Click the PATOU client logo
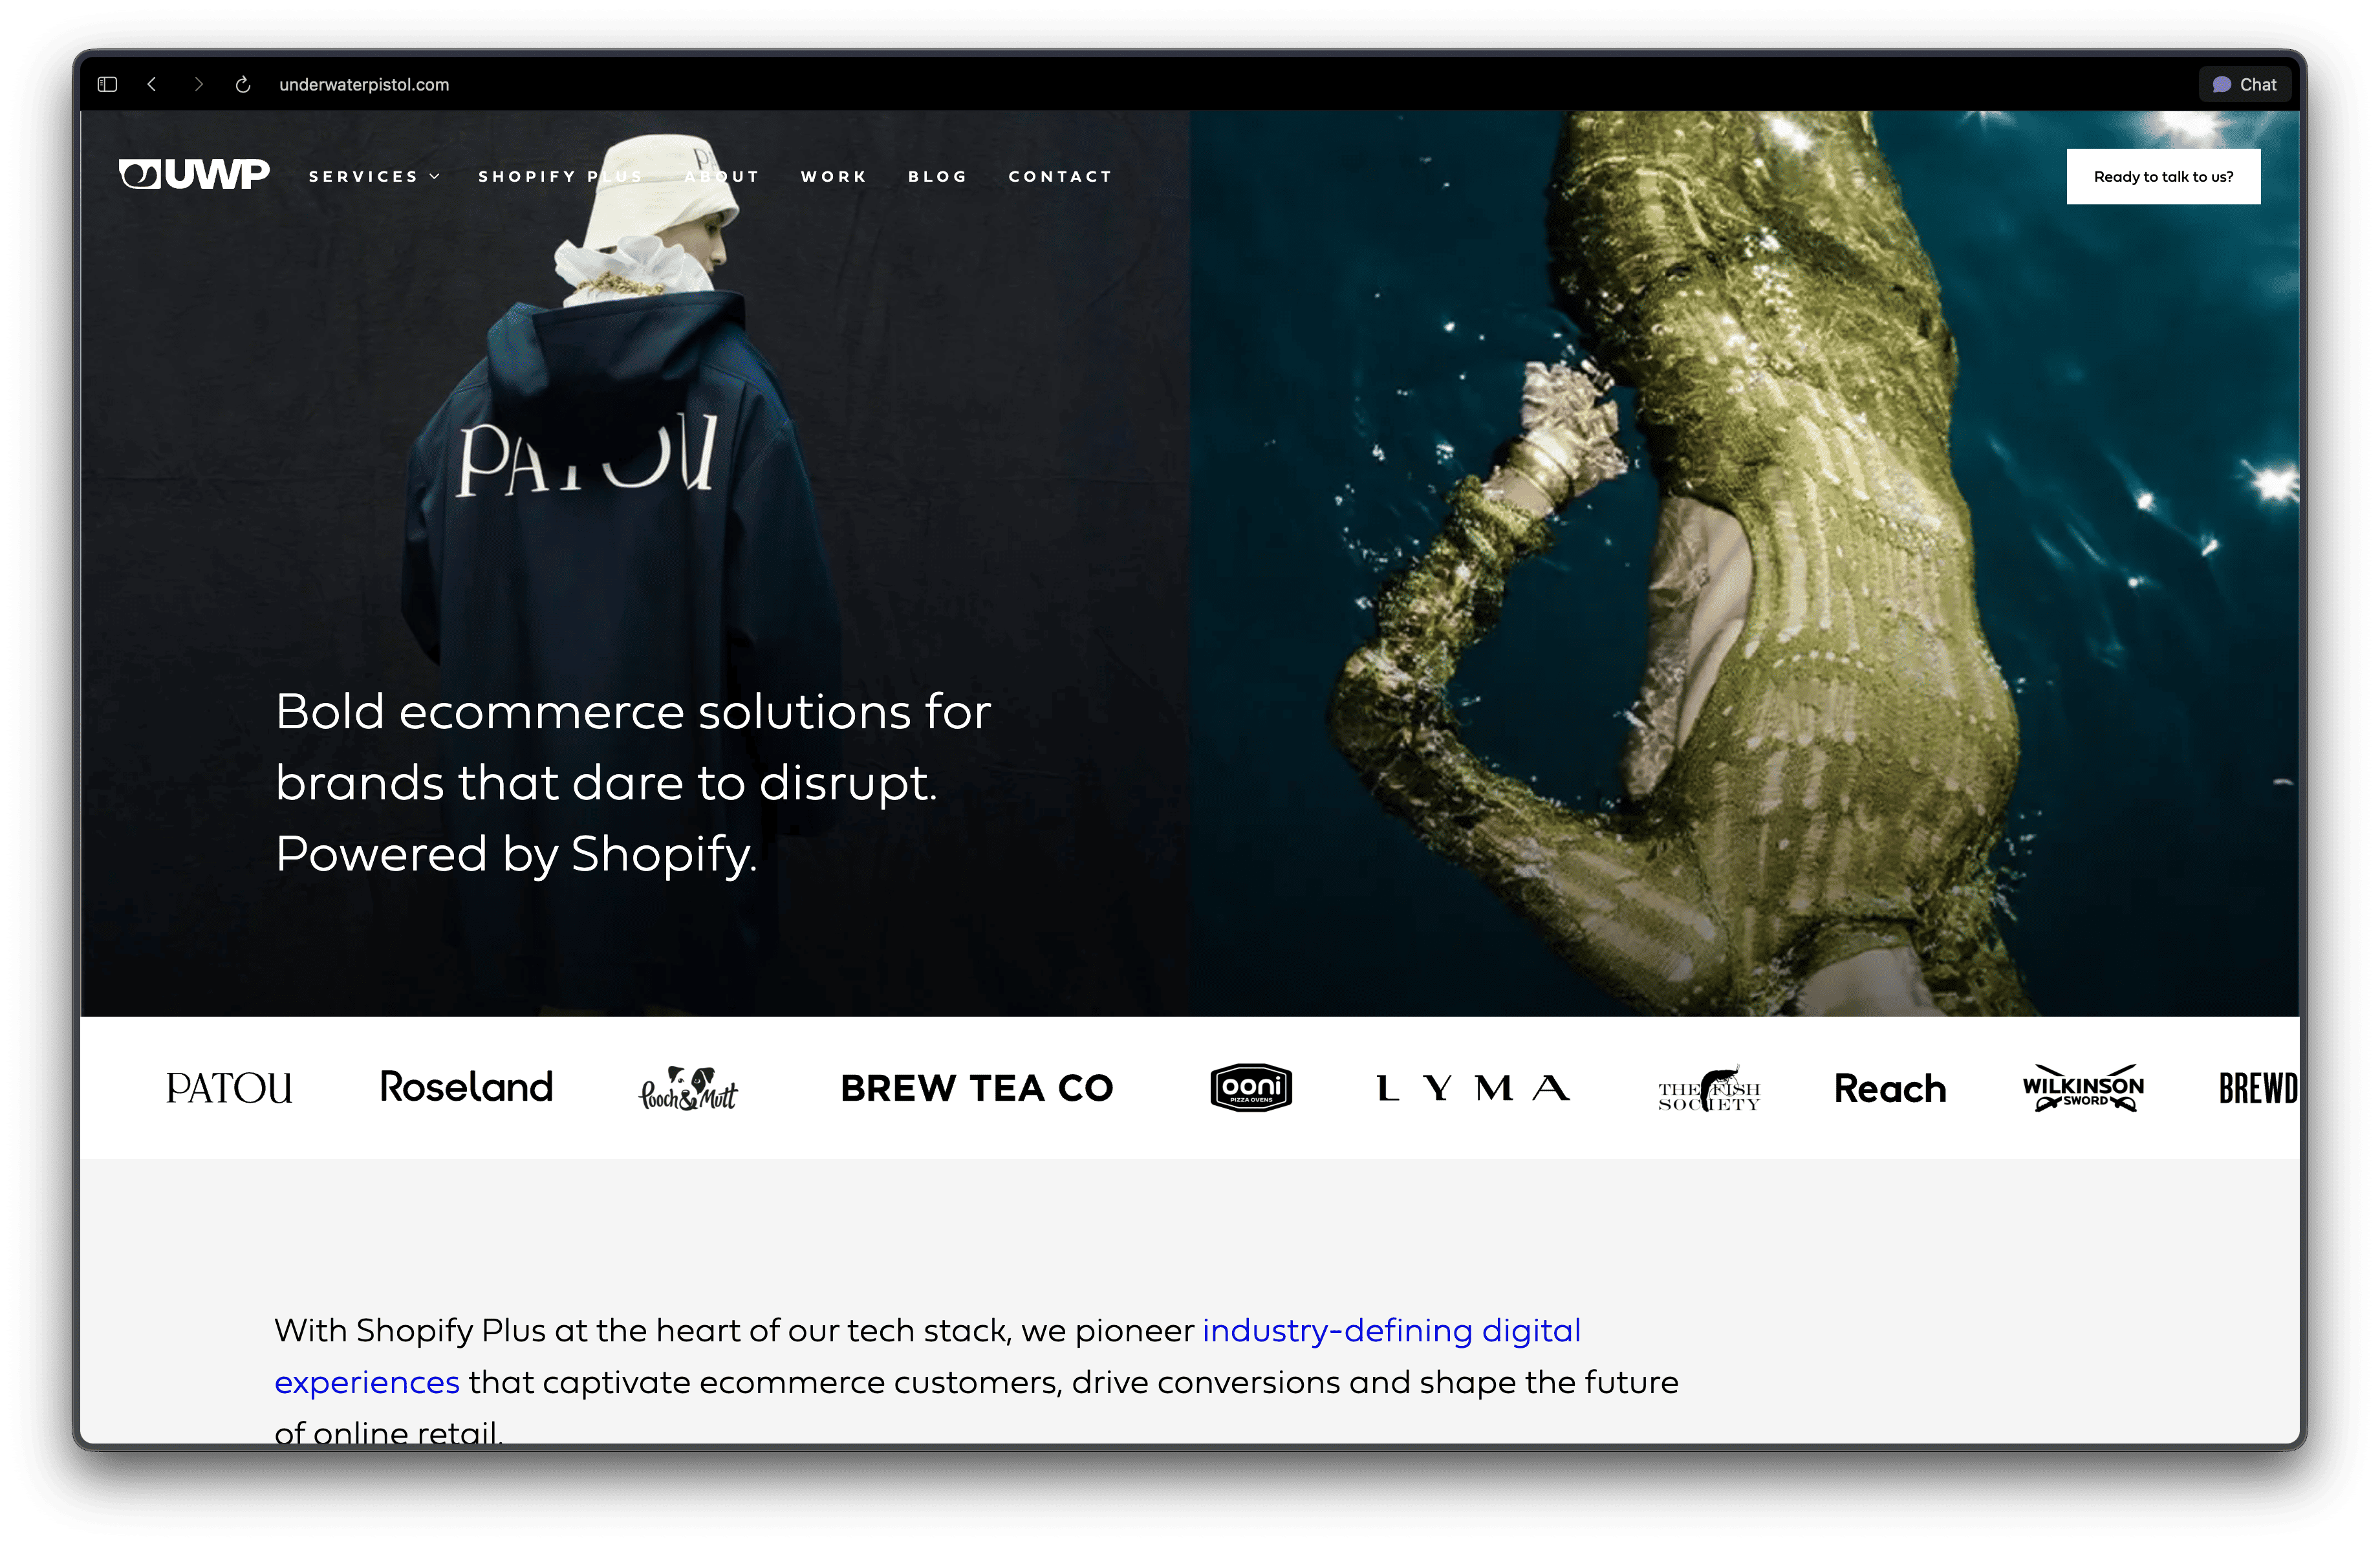Screen dimensions: 2380x1547 [229, 1088]
